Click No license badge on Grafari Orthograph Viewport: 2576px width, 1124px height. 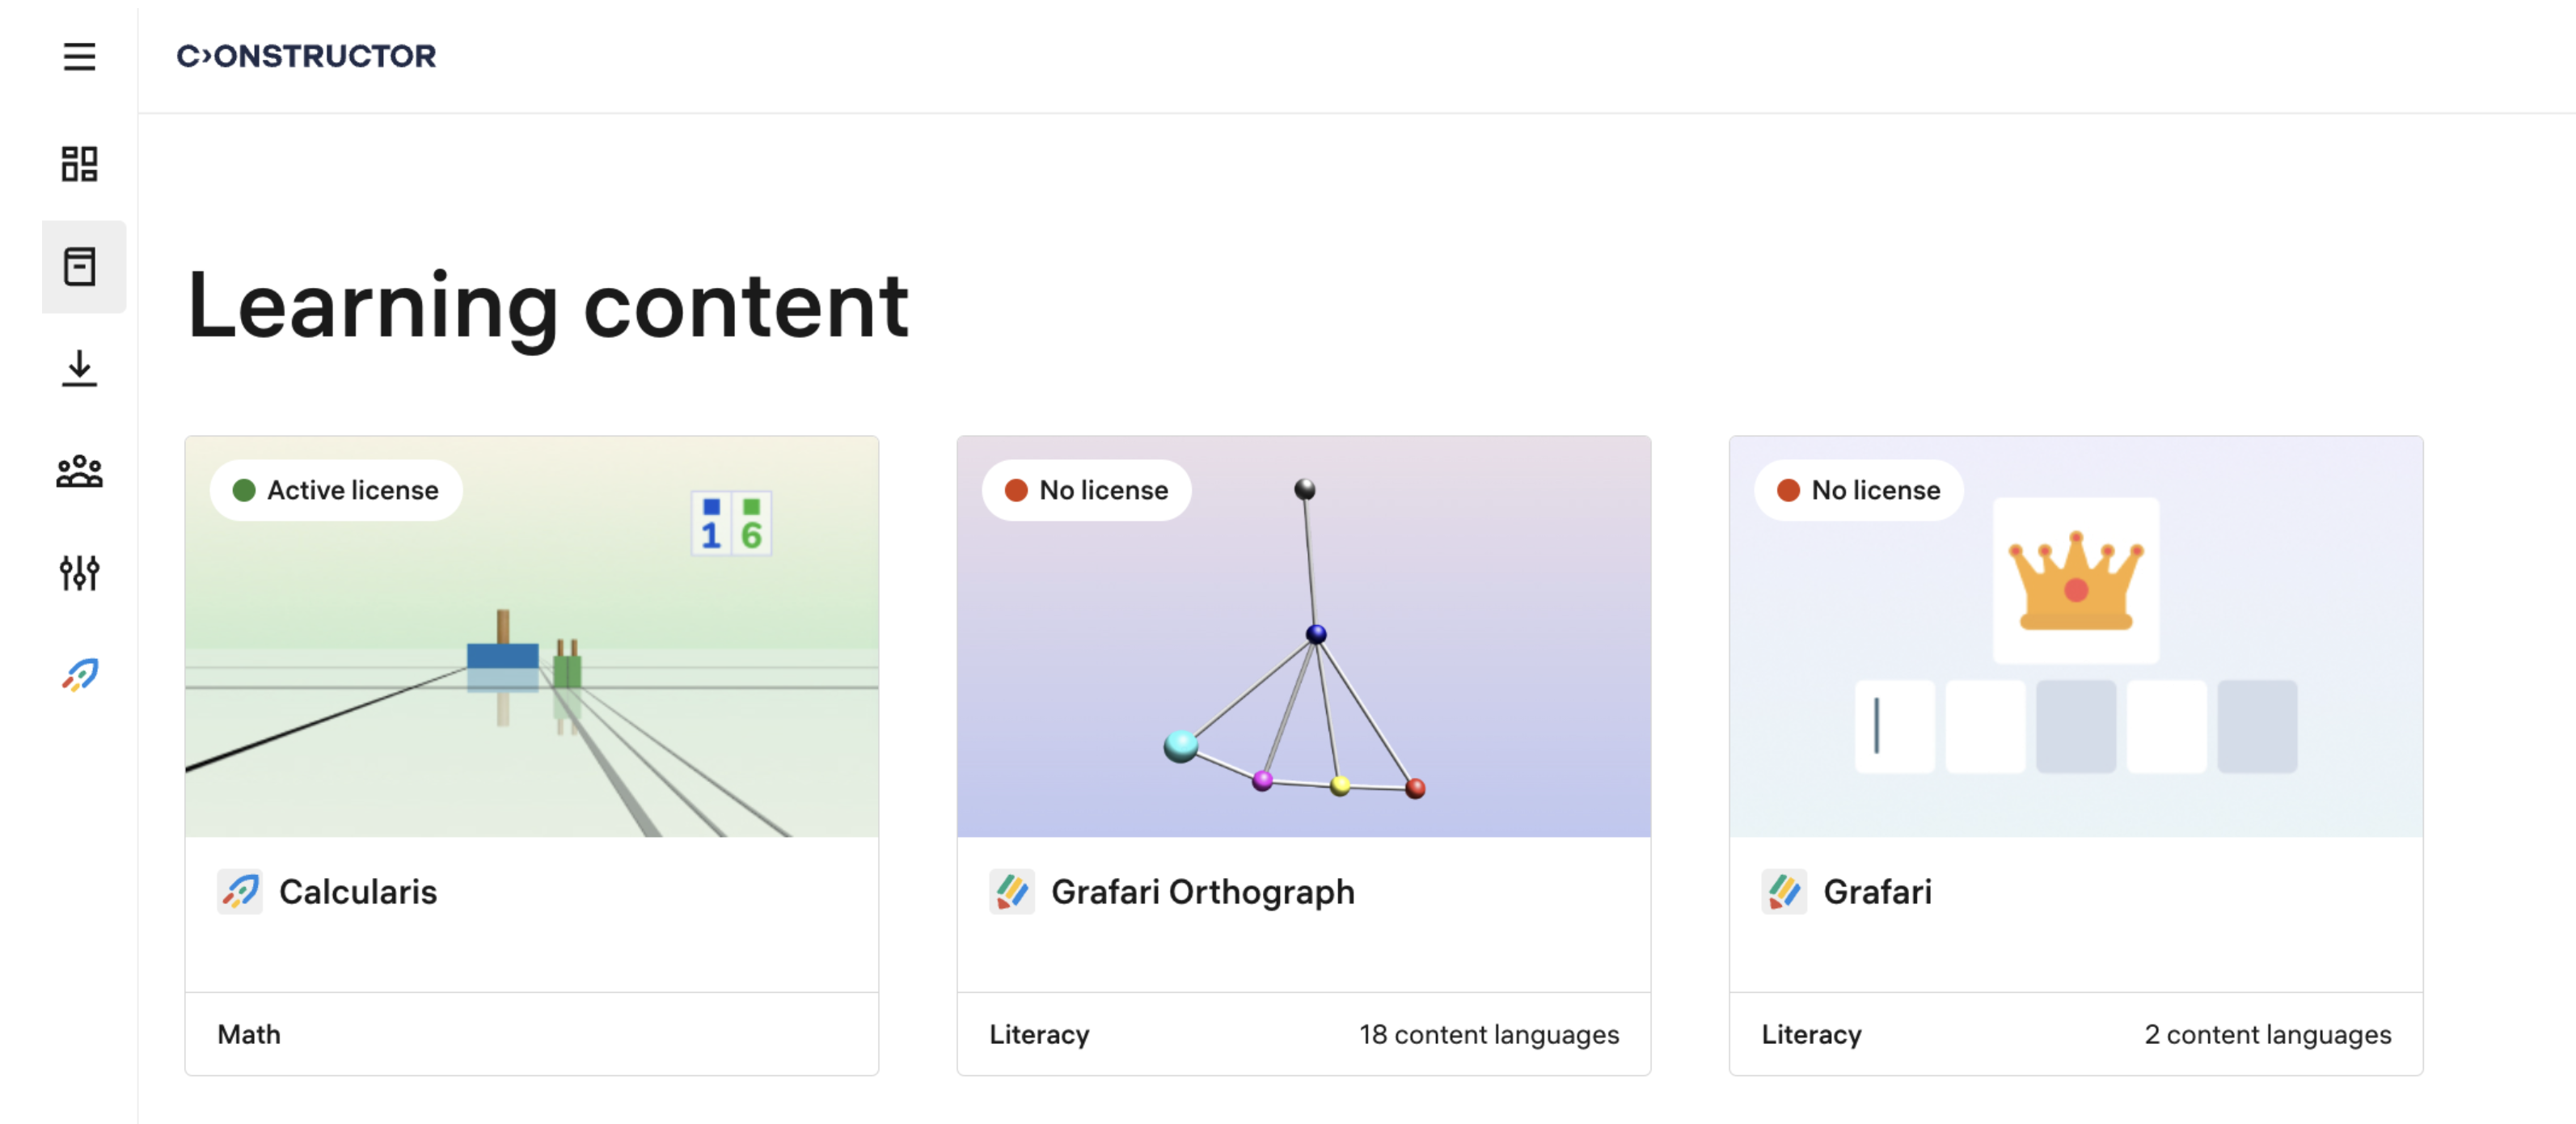click(x=1087, y=490)
